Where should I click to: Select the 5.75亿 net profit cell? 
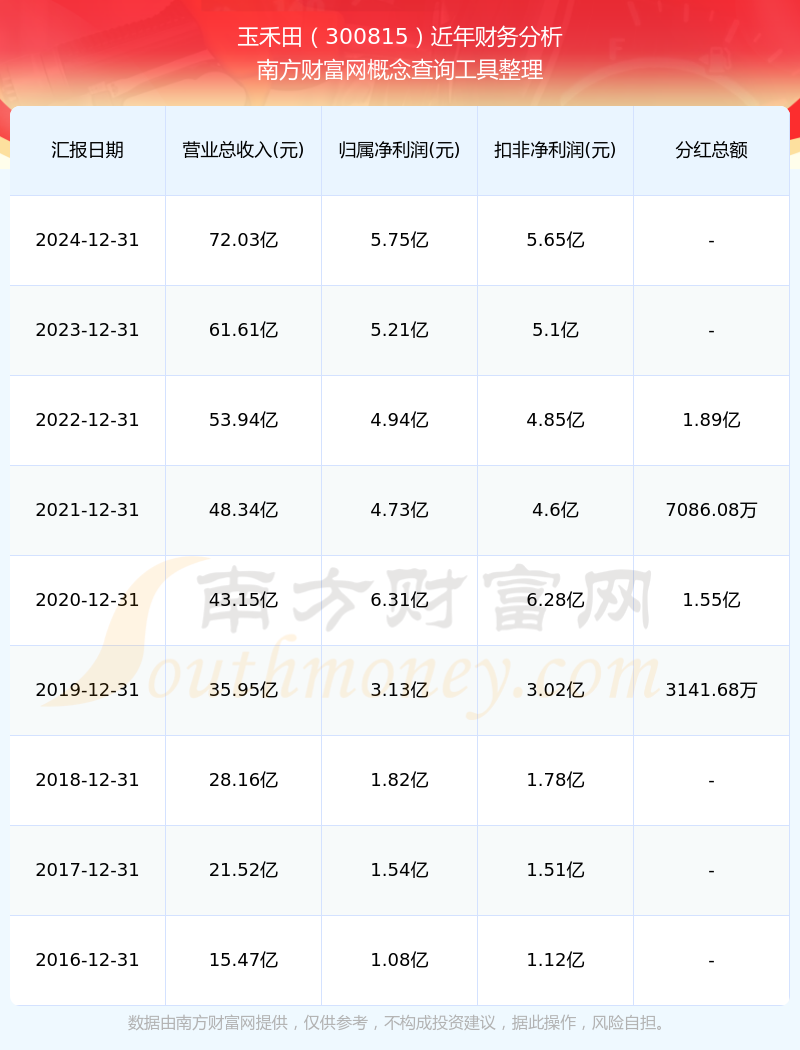[x=400, y=240]
